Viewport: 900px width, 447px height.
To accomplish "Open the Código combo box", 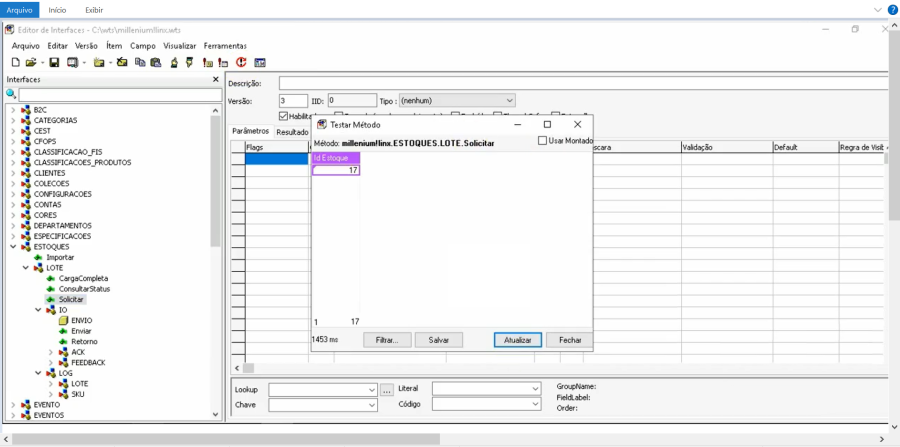I will [x=487, y=405].
